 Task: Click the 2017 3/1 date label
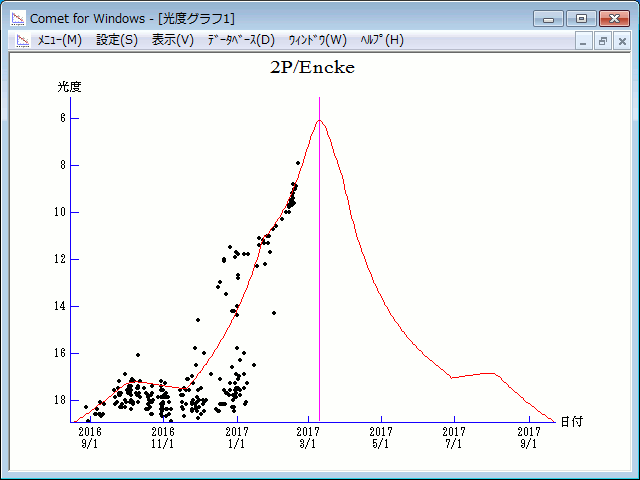point(308,438)
